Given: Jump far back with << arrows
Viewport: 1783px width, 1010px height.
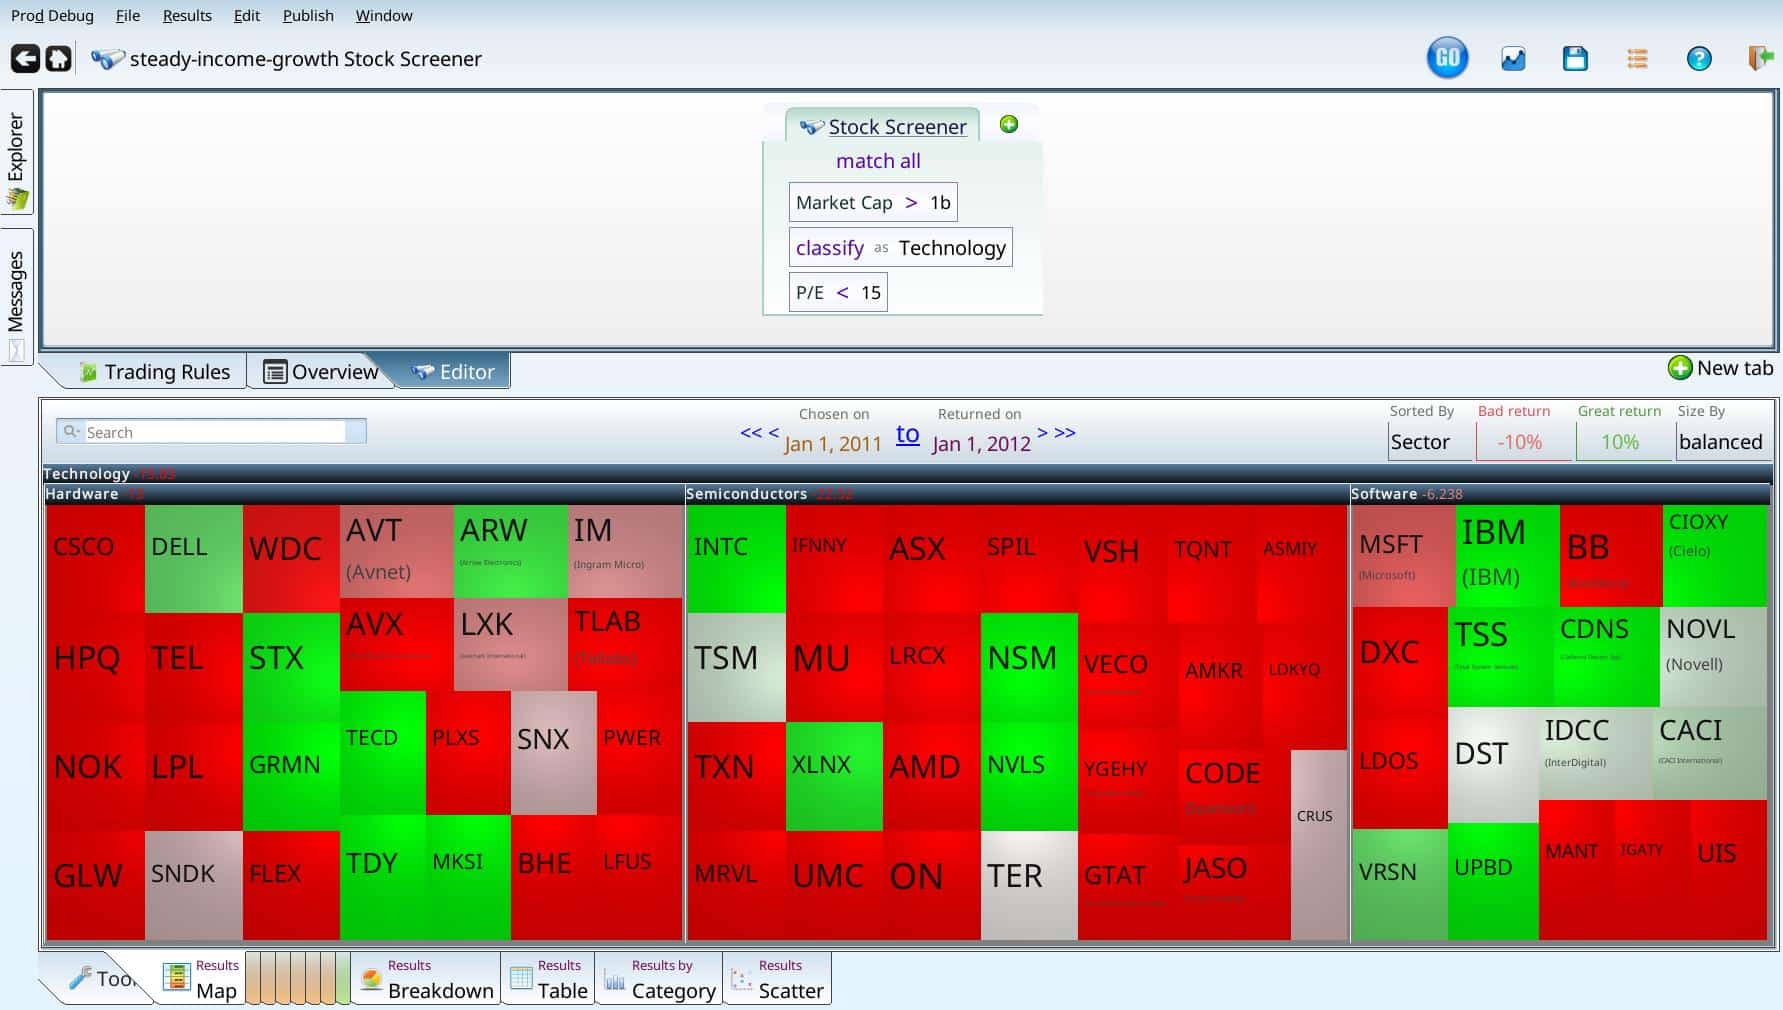Looking at the screenshot, I should pos(750,433).
